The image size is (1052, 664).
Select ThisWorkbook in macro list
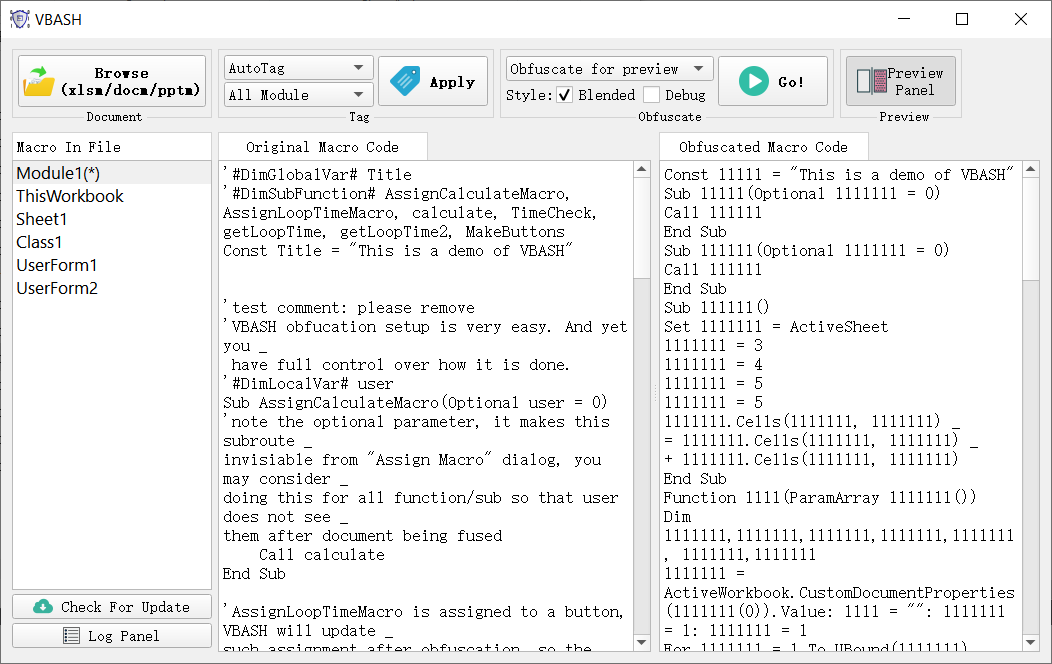pos(111,196)
